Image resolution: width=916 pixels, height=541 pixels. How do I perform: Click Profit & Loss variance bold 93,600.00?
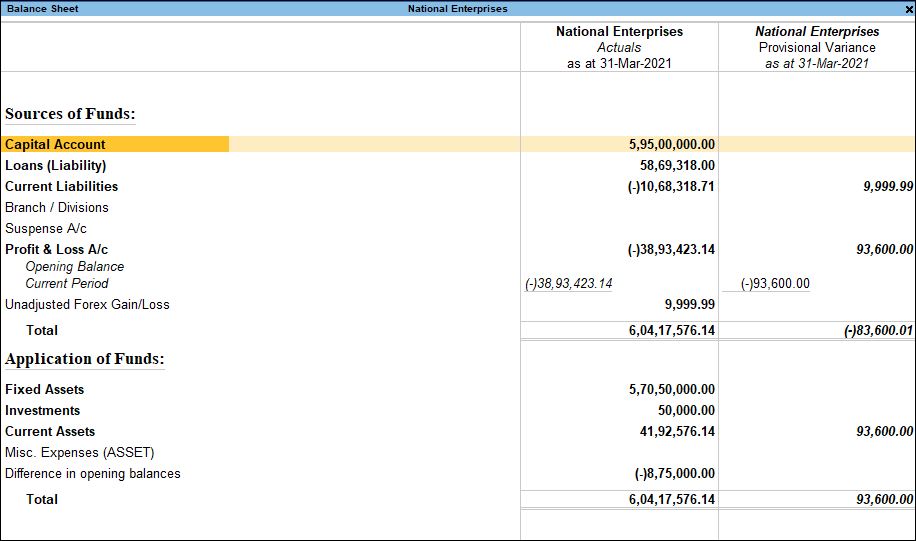click(x=884, y=249)
